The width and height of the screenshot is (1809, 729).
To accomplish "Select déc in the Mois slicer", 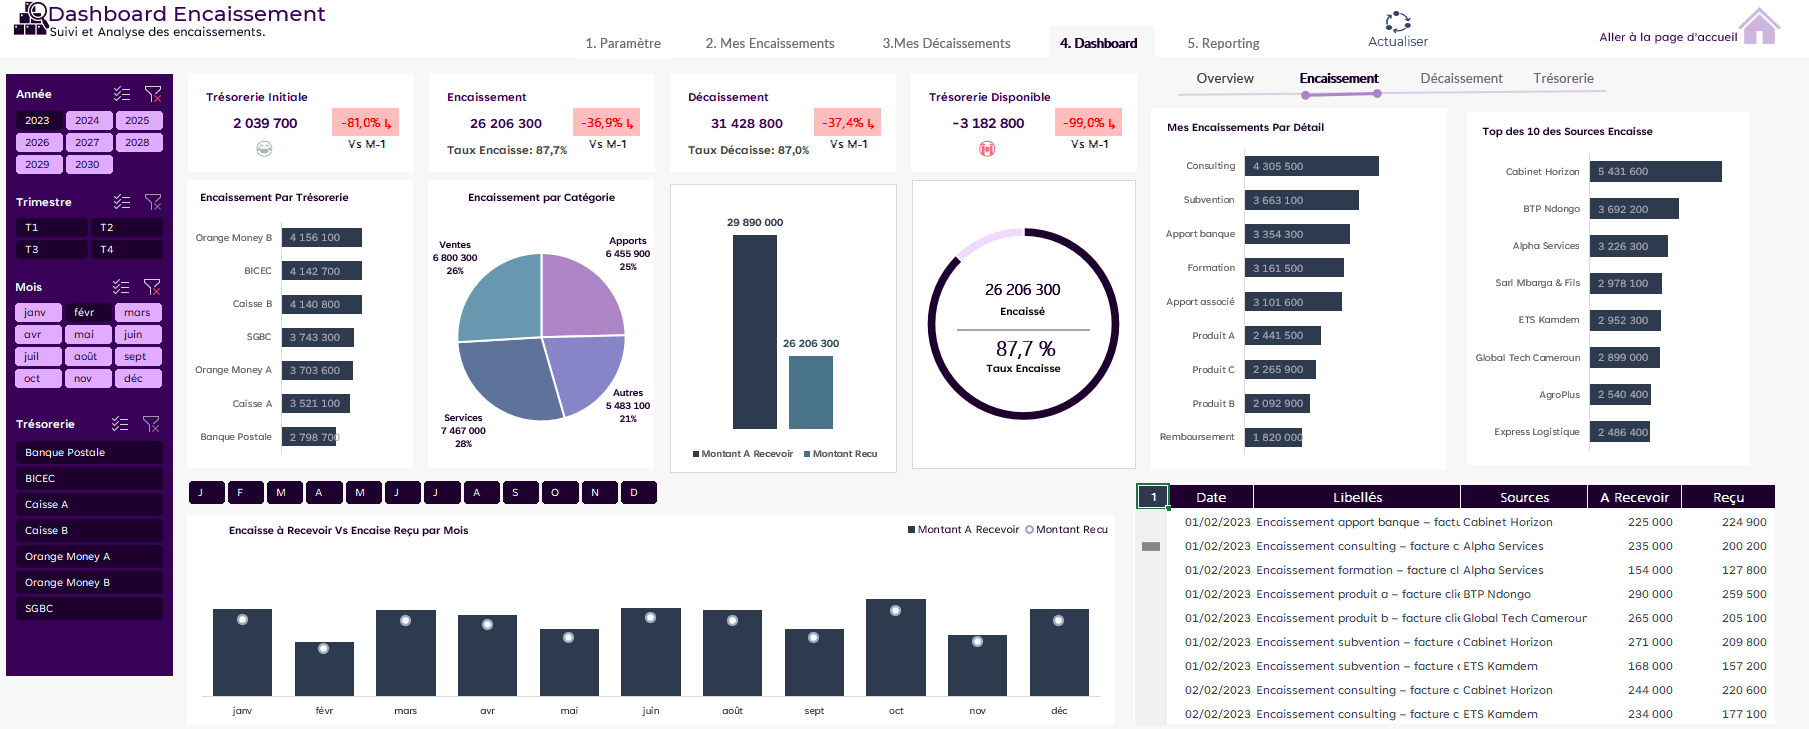I will 138,378.
